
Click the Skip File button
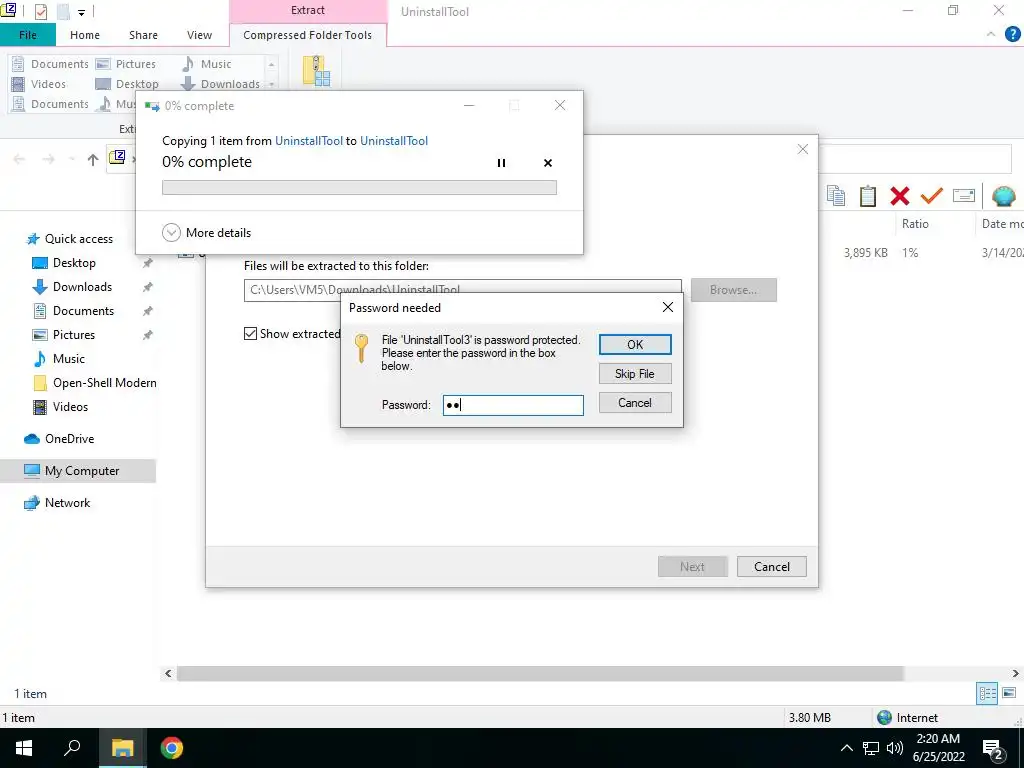click(x=635, y=374)
